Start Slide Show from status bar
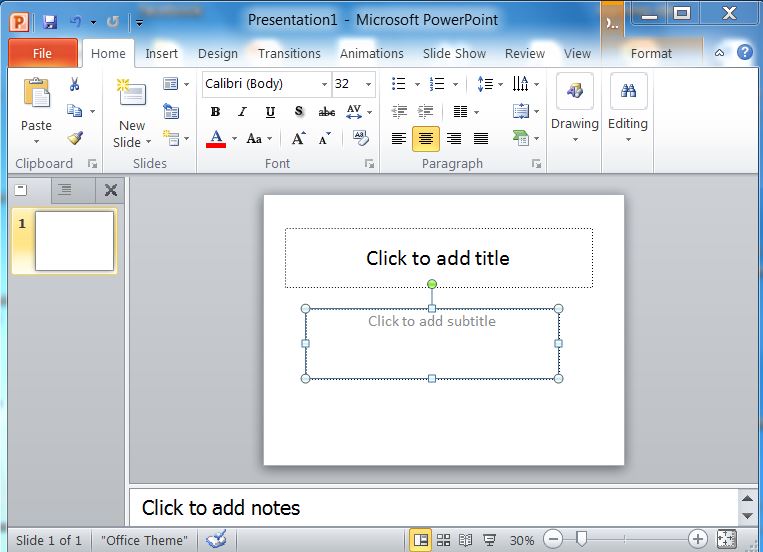Viewport: 763px width, 552px height. click(x=489, y=540)
